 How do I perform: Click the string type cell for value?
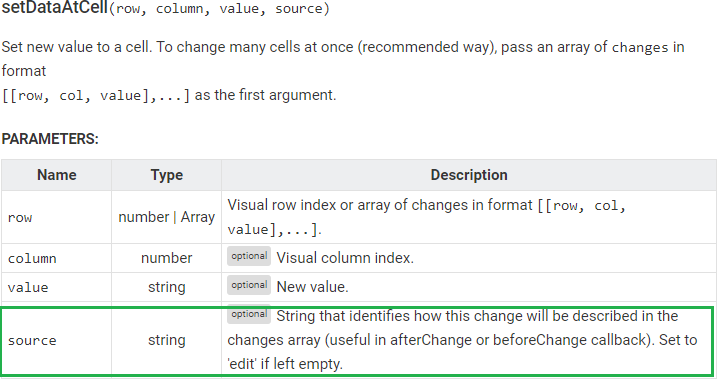point(167,287)
